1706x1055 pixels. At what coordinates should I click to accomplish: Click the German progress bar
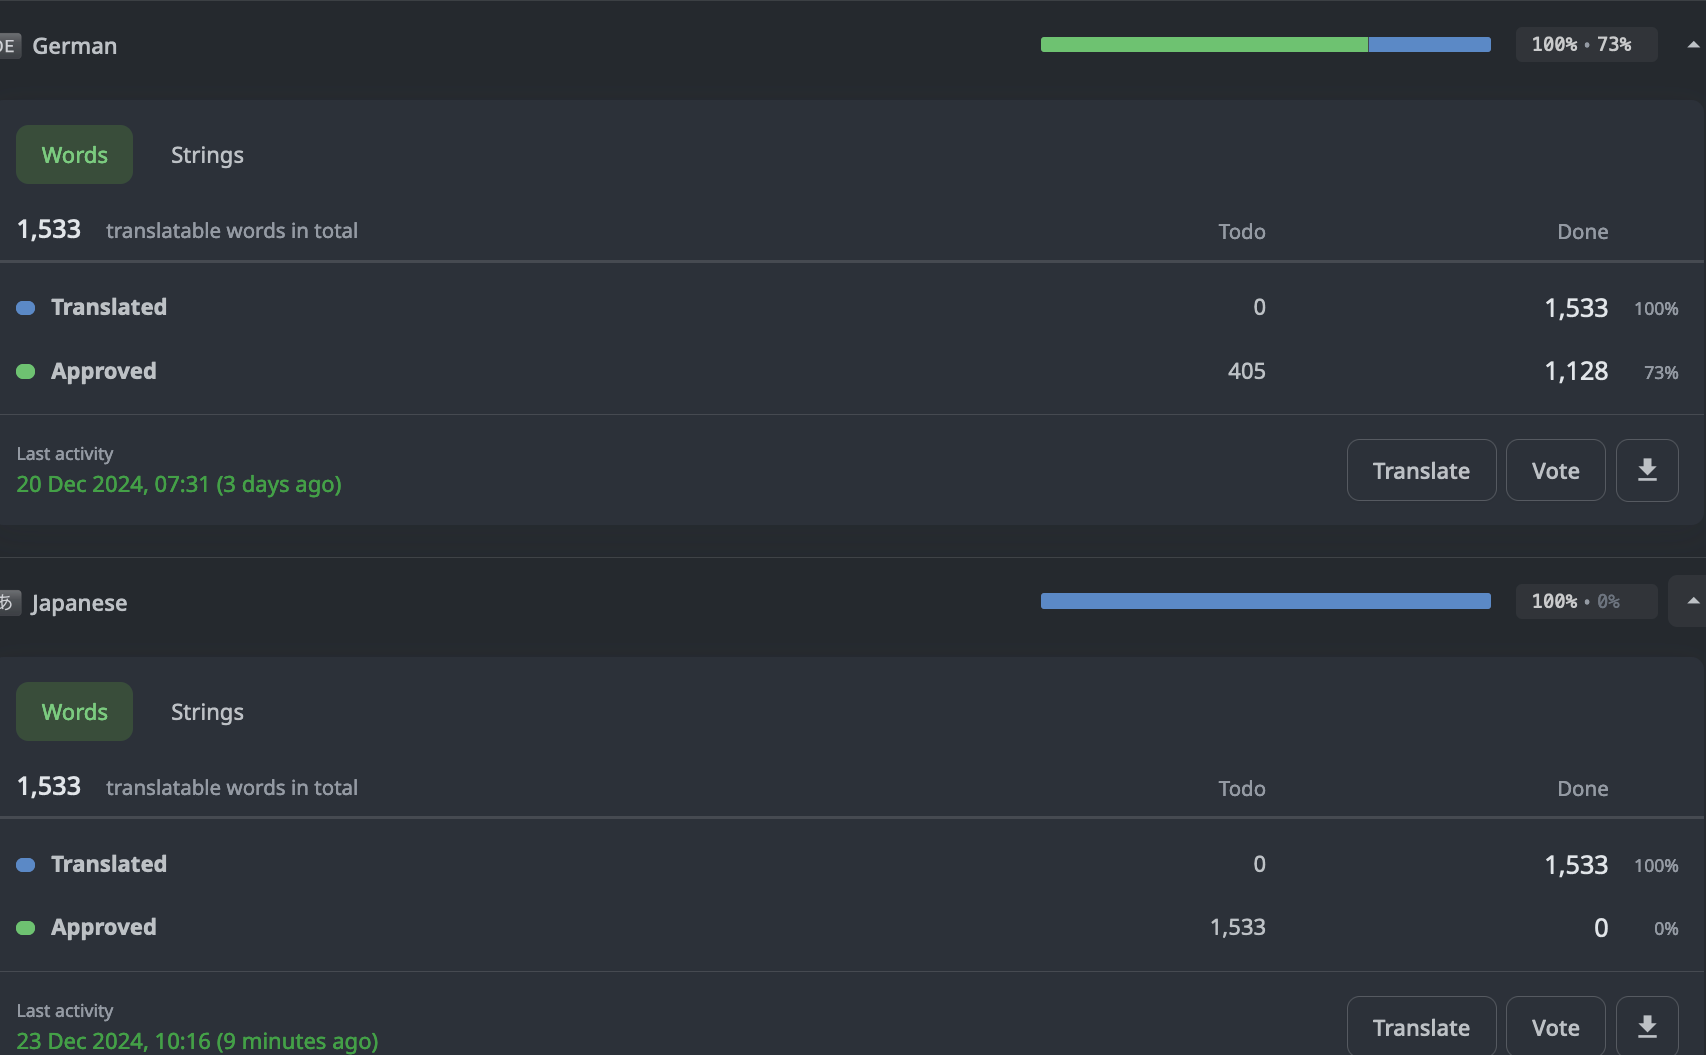coord(1265,45)
